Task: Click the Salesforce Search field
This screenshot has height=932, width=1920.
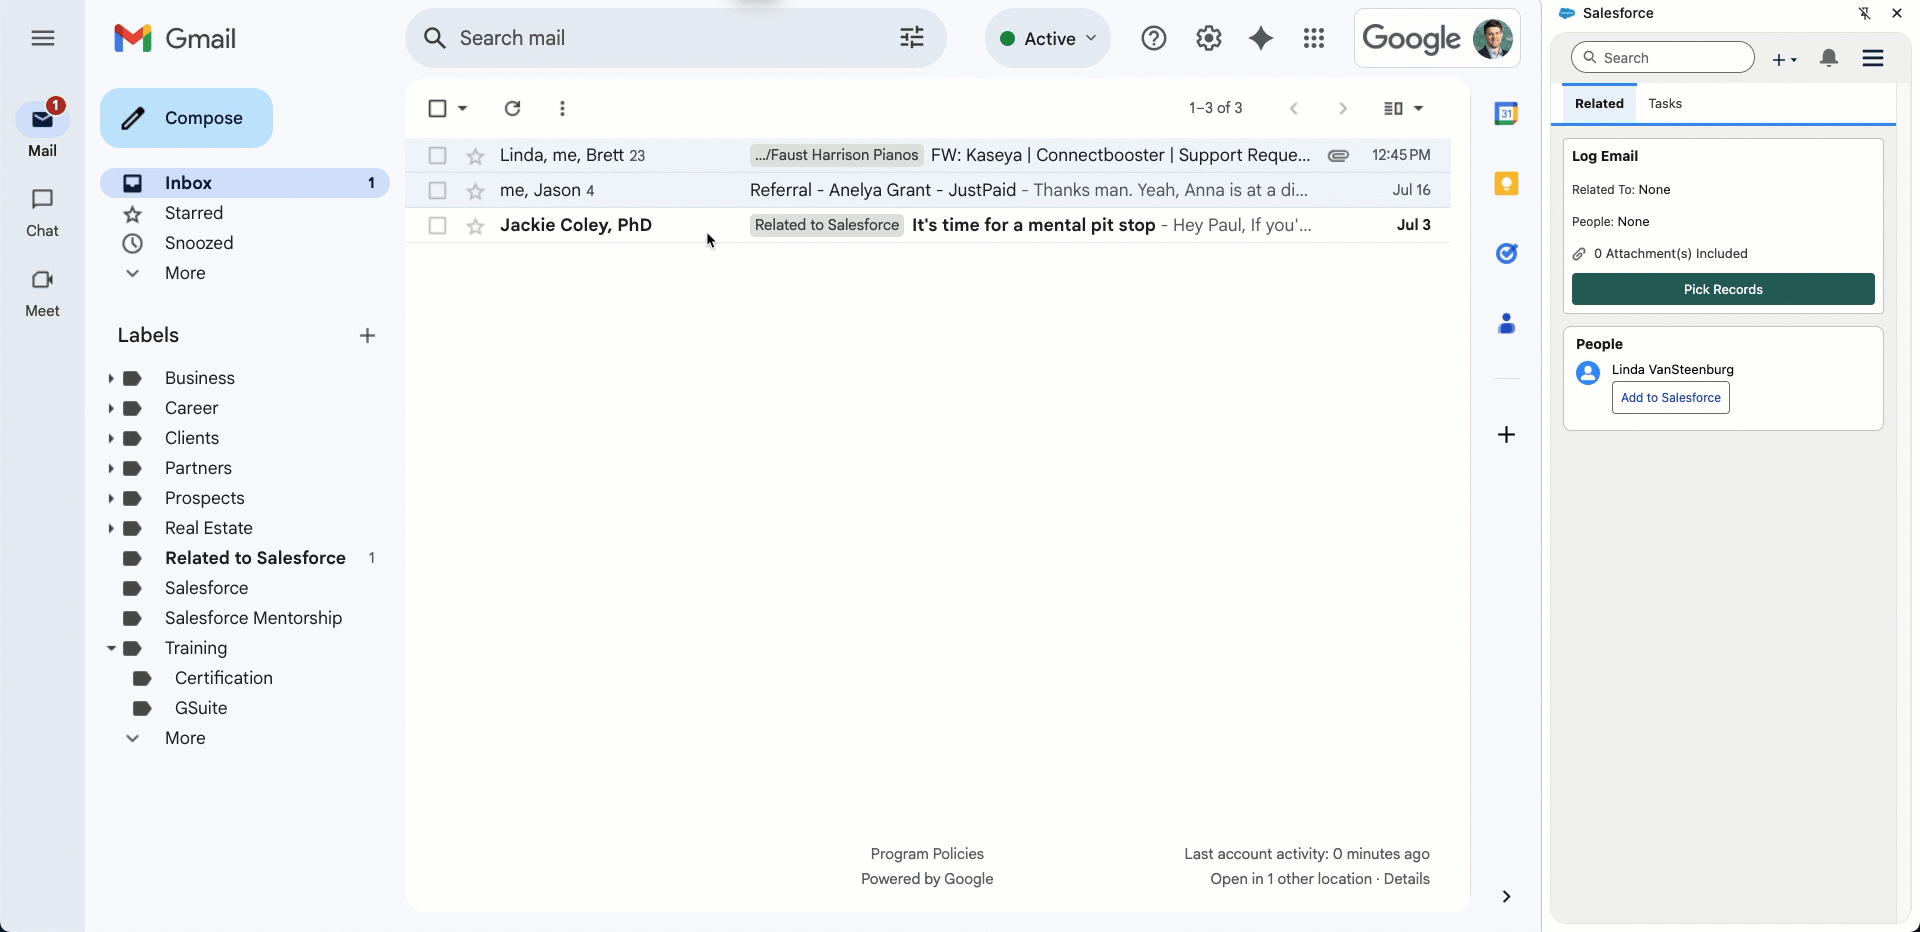Action: pyautogui.click(x=1663, y=58)
